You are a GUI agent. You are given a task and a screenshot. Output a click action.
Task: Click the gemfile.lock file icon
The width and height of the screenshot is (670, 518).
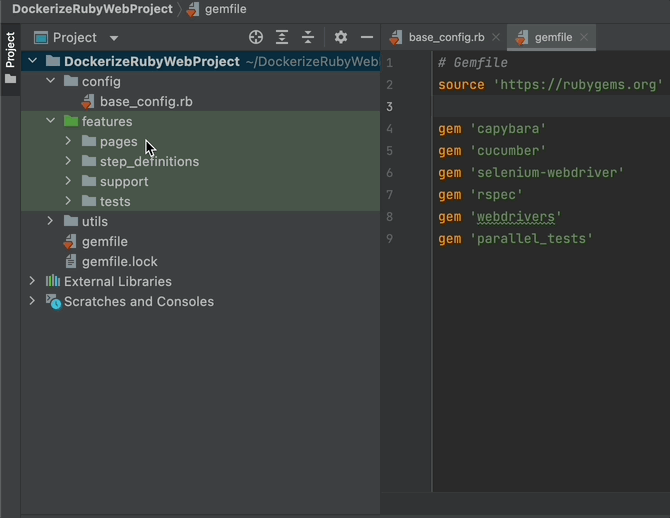point(71,262)
